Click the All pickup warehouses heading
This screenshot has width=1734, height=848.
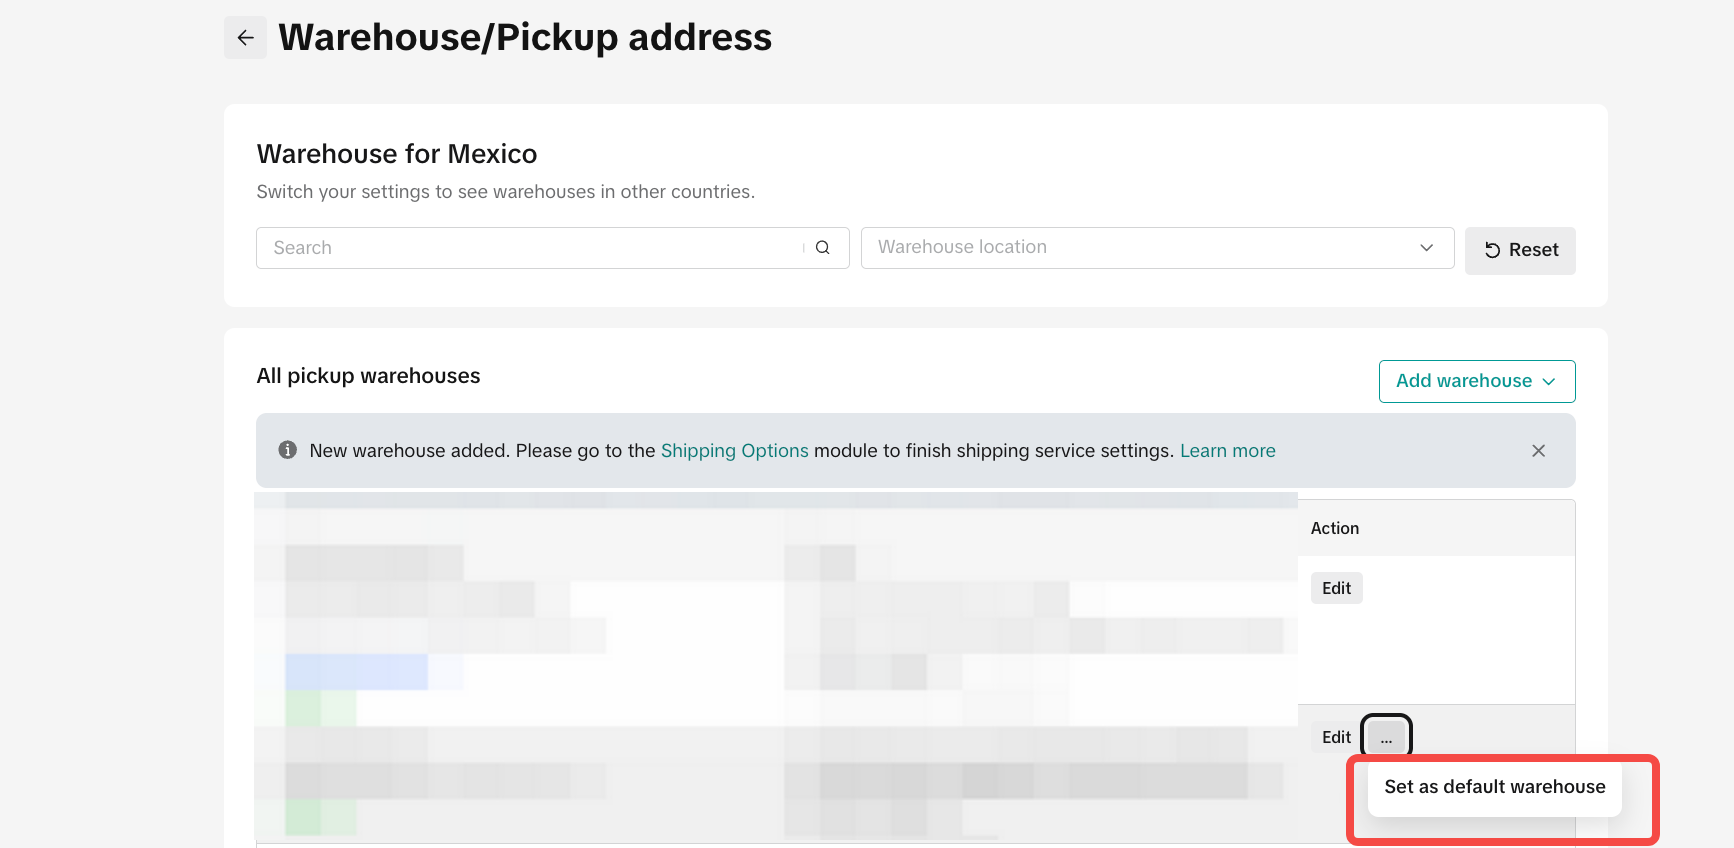368,376
